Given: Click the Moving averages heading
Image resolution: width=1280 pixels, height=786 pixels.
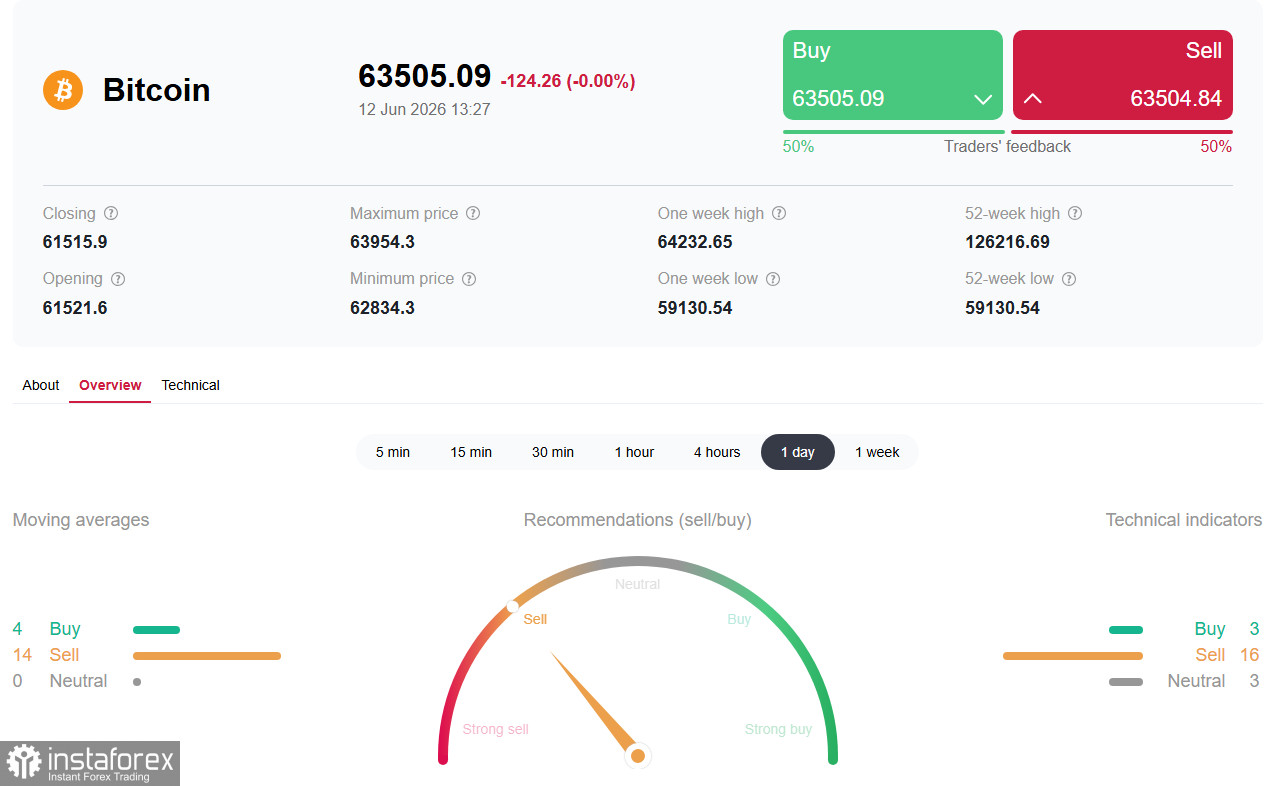Looking at the screenshot, I should (81, 520).
